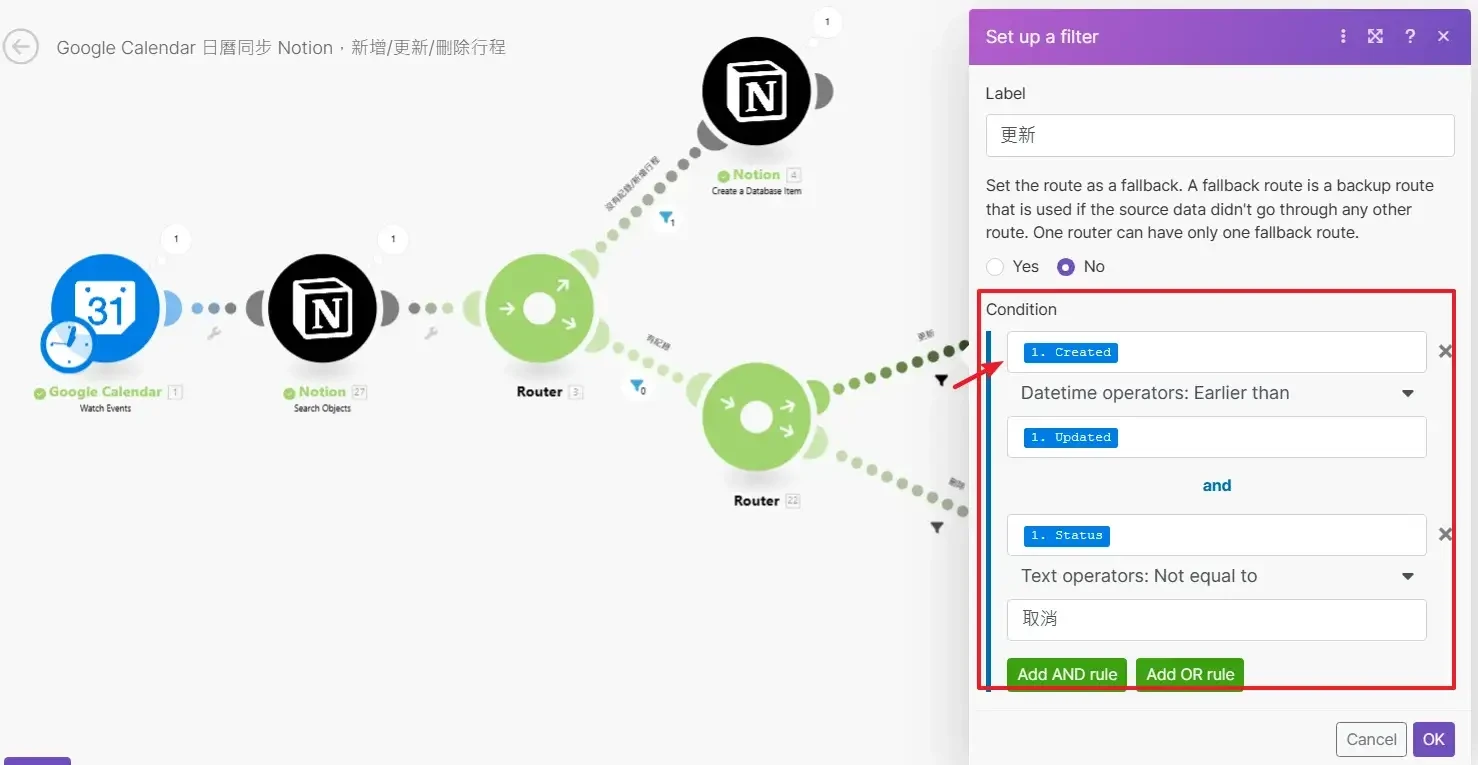
Task: Open help for the filter panel
Action: tap(1410, 36)
